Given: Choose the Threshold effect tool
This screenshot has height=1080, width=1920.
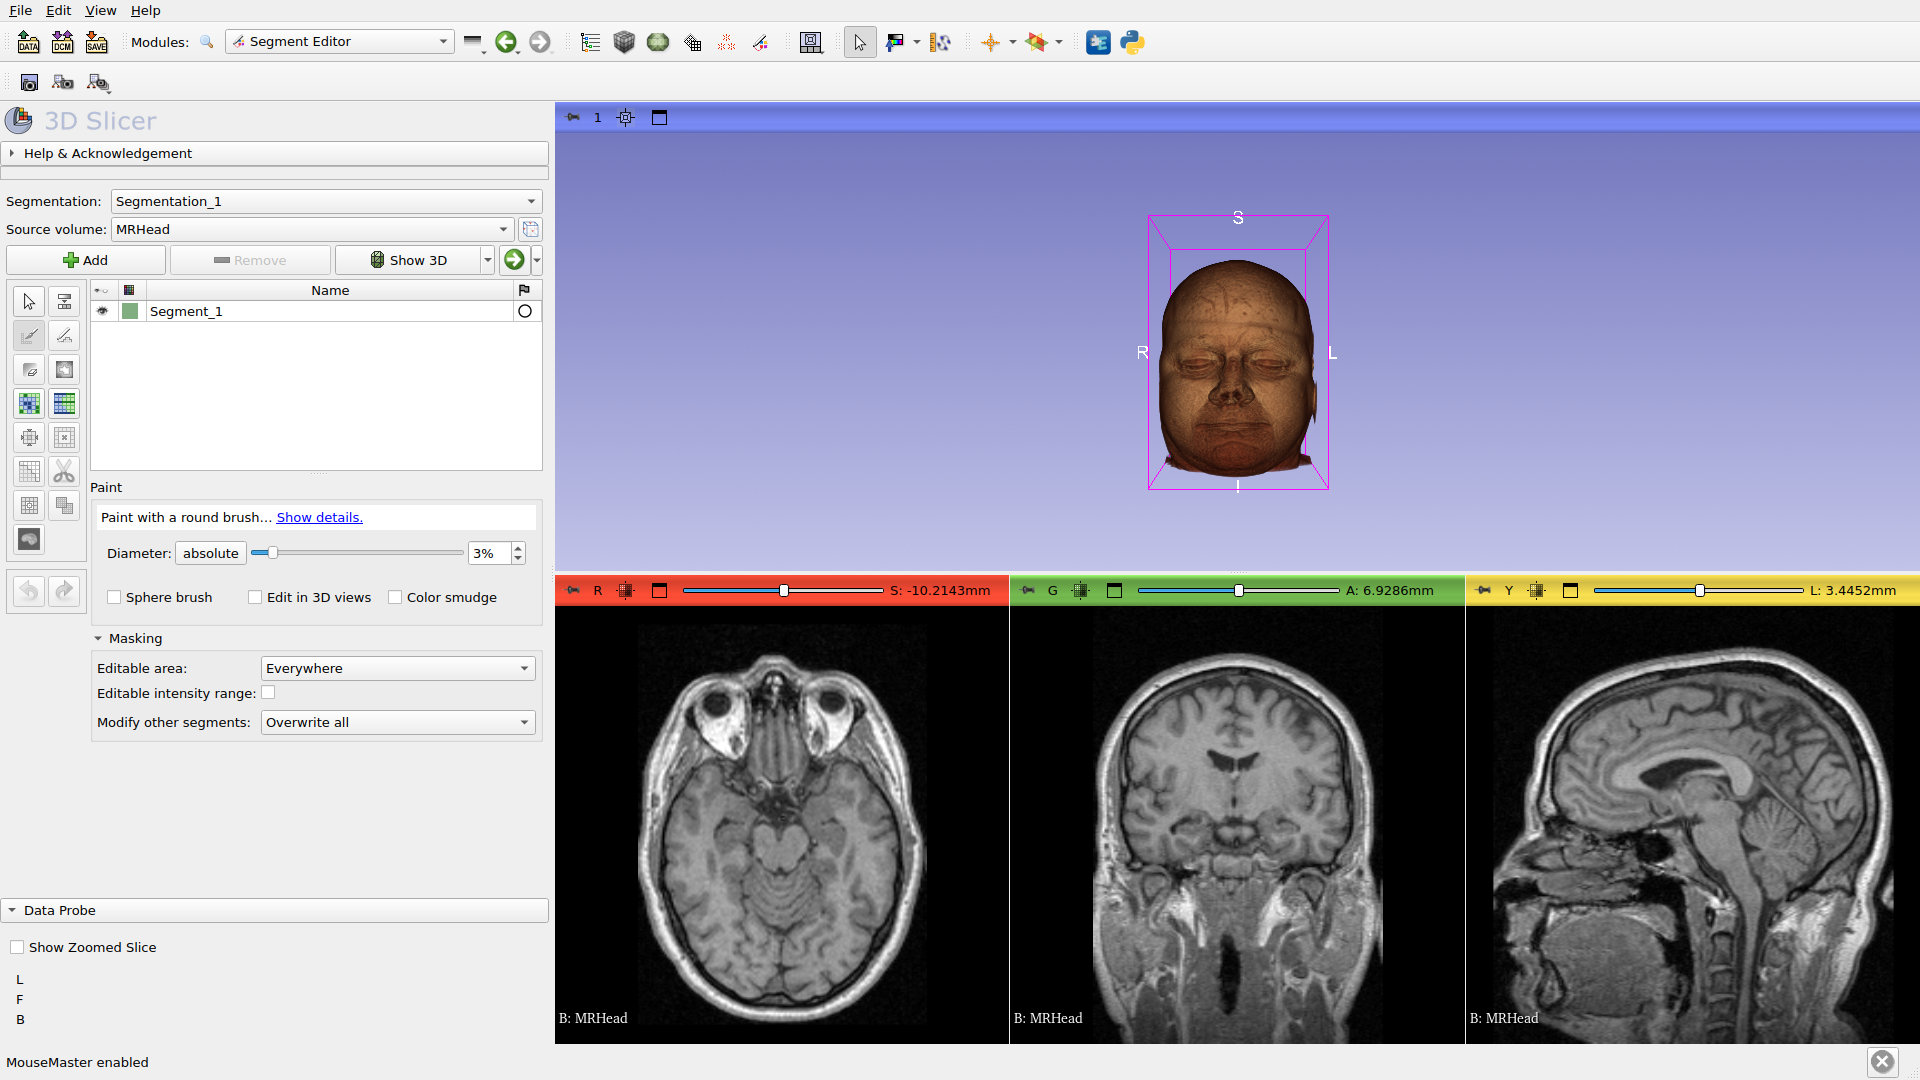Looking at the screenshot, I should coord(64,302).
